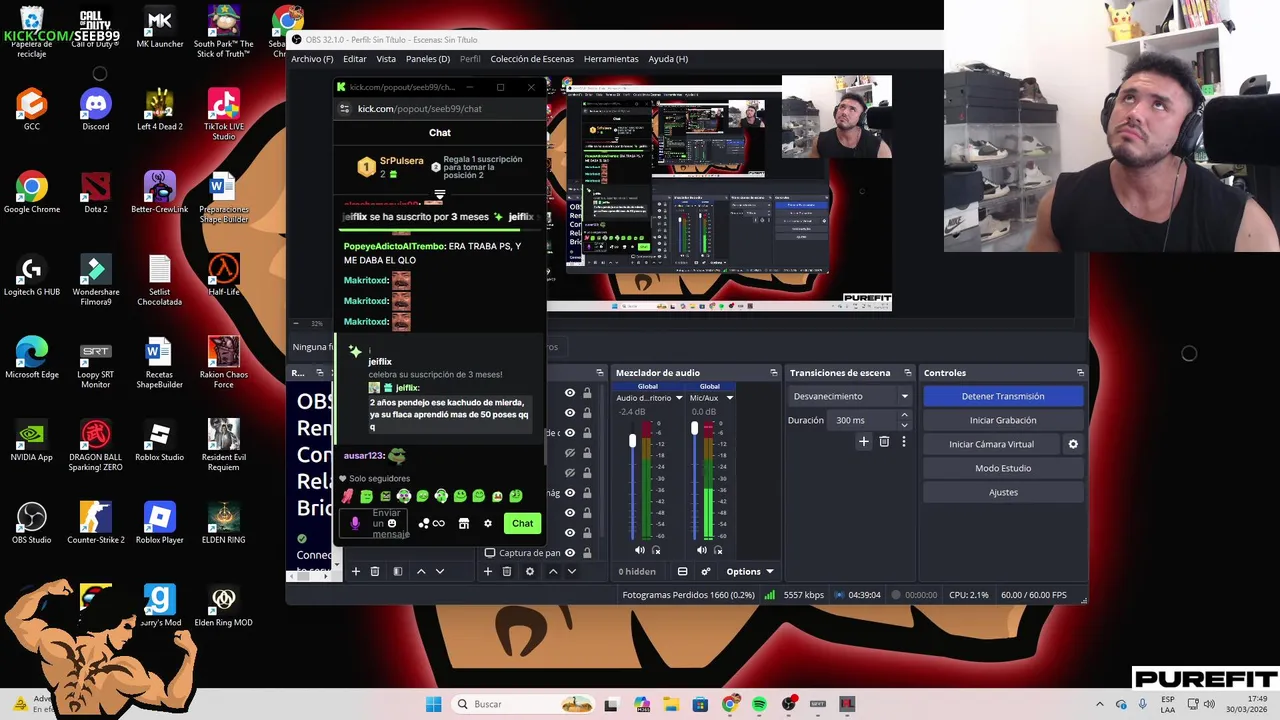Open Kick chat settings gear icon
The height and width of the screenshot is (720, 1280).
point(487,523)
